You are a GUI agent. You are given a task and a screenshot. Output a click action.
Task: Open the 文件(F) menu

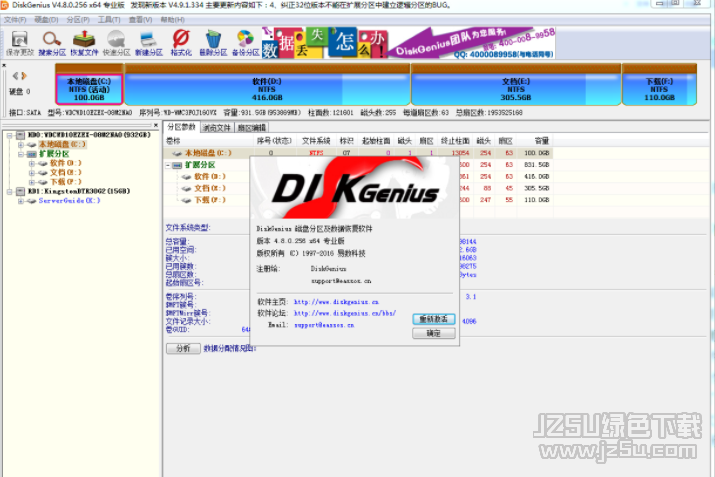(x=15, y=20)
